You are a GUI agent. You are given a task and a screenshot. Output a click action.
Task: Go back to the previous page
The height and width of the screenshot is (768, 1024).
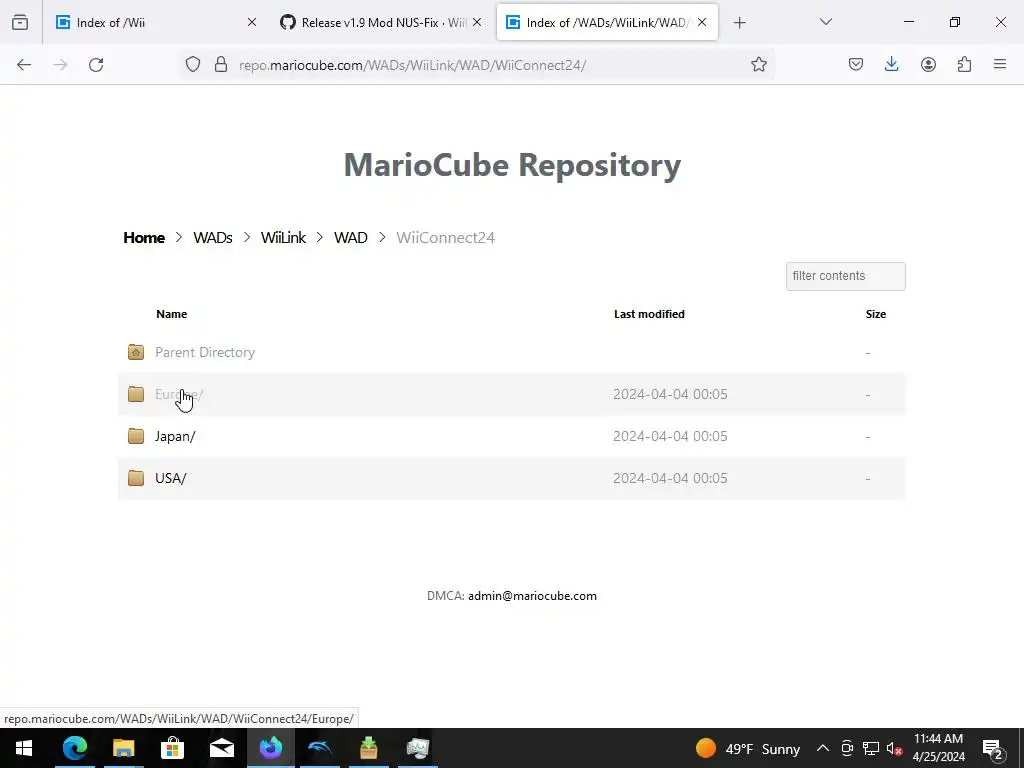pos(24,65)
